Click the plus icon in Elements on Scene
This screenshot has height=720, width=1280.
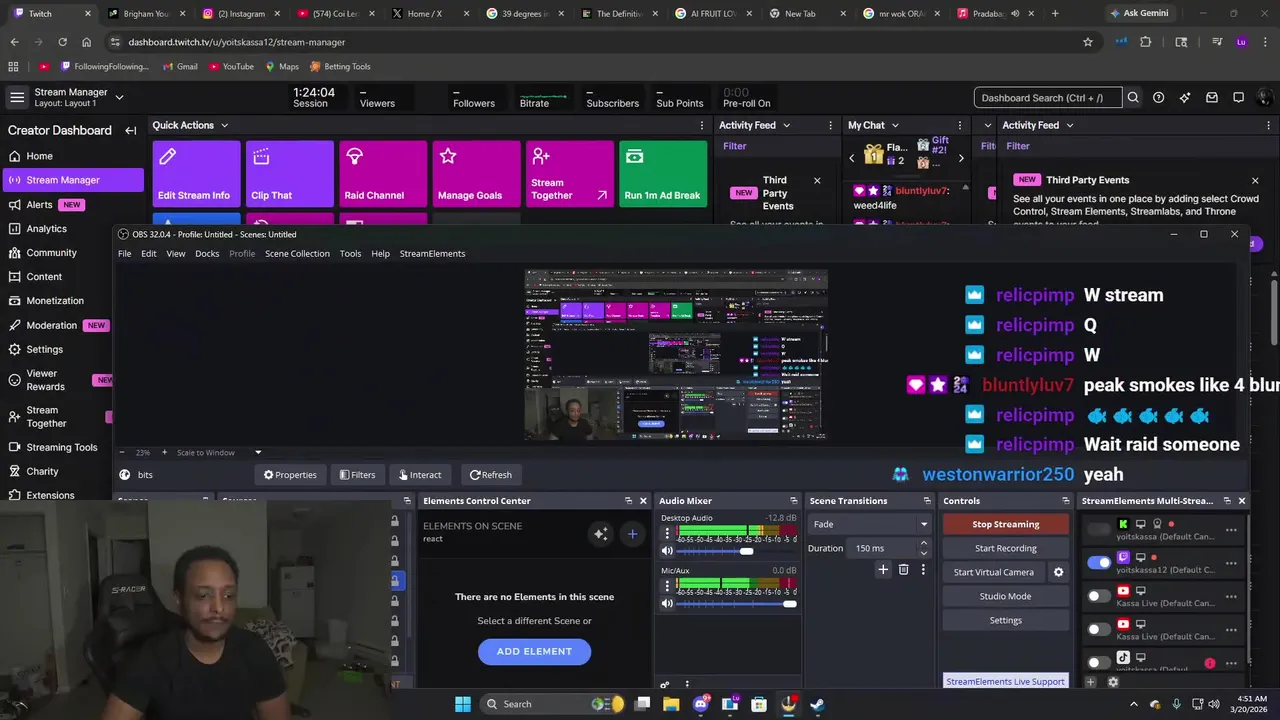click(632, 534)
